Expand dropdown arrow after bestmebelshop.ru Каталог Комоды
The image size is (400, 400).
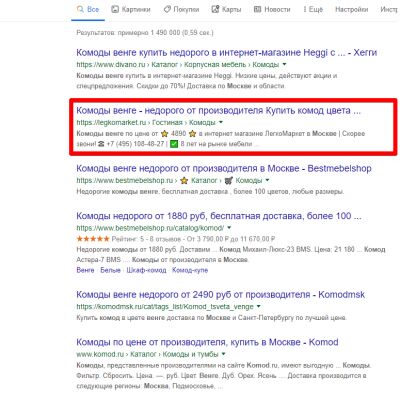[x=267, y=180]
